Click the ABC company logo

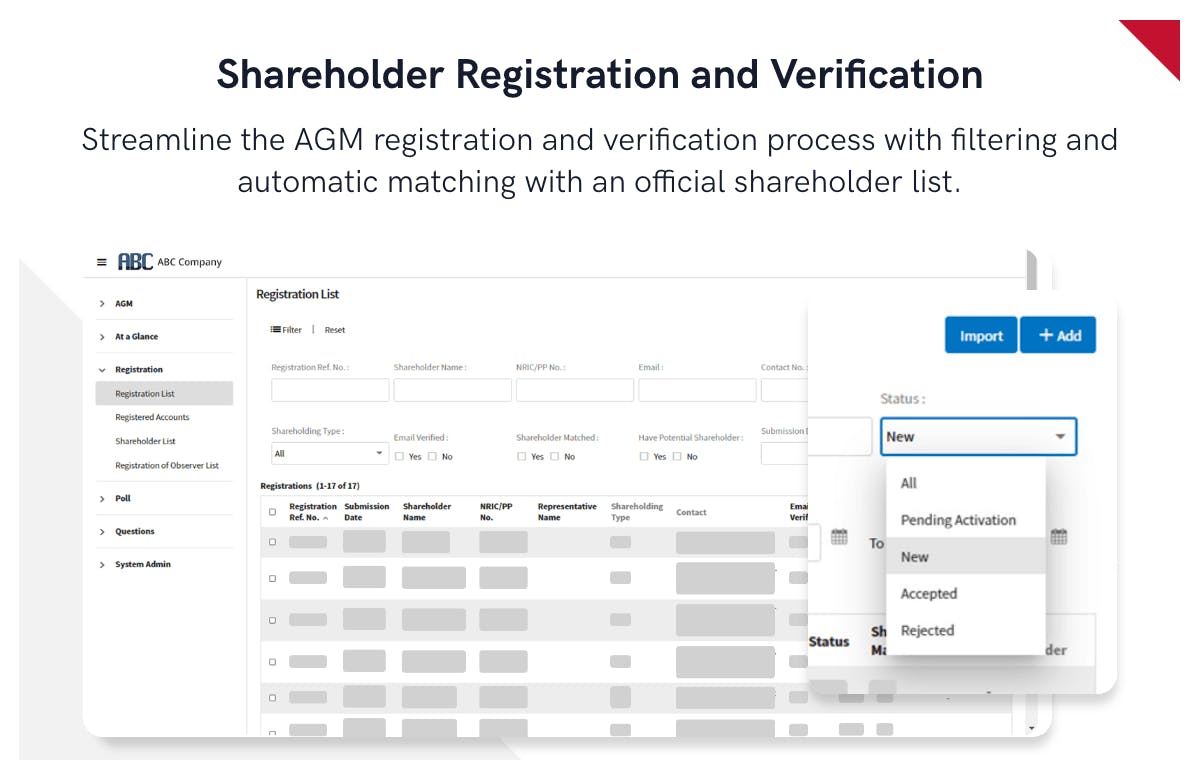[135, 262]
